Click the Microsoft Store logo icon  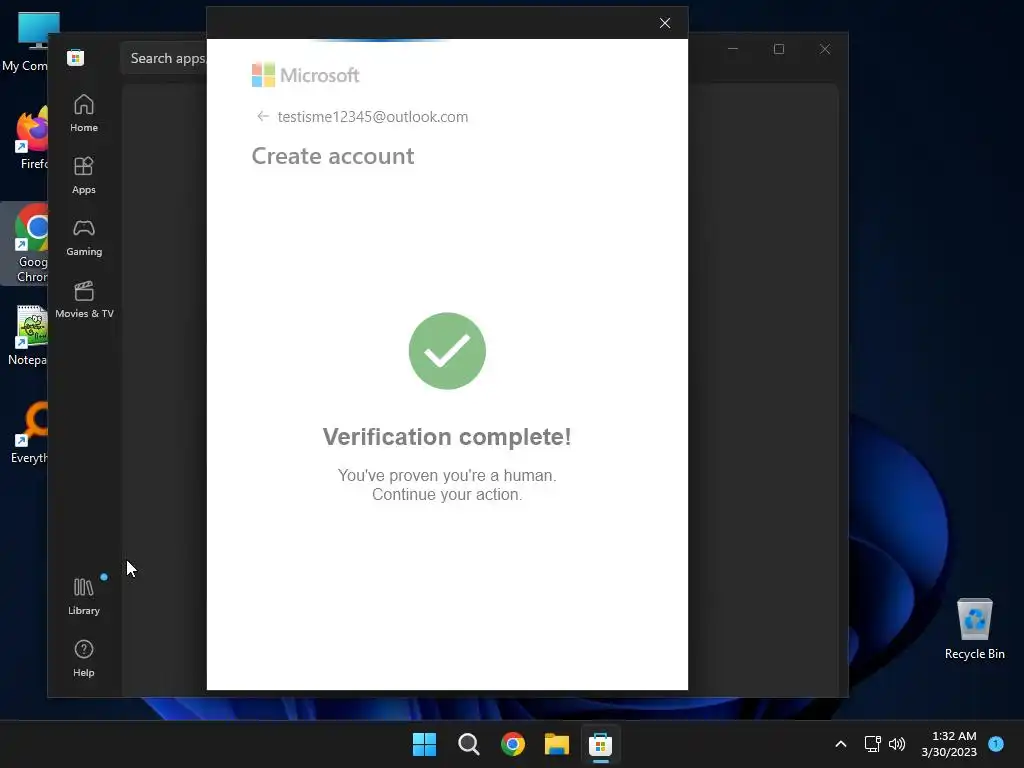click(x=75, y=57)
